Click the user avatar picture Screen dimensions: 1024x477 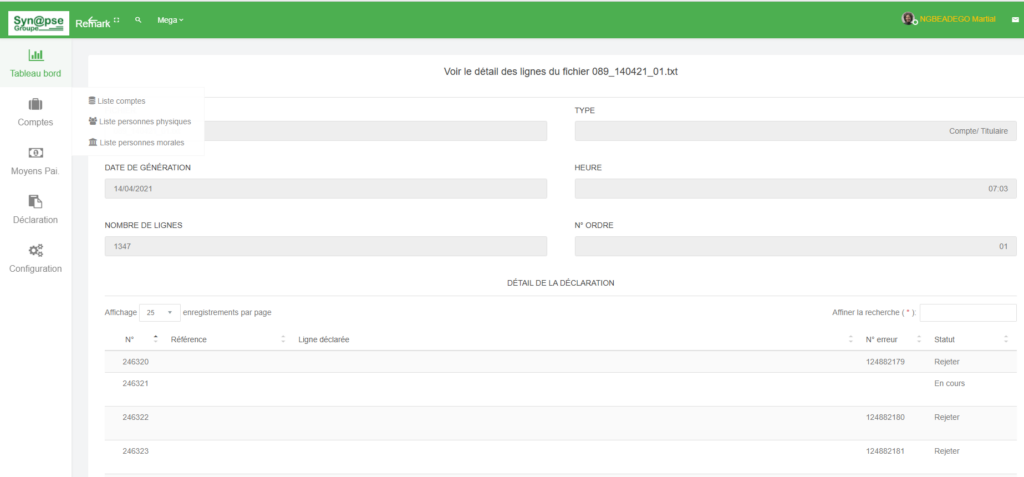pos(908,19)
